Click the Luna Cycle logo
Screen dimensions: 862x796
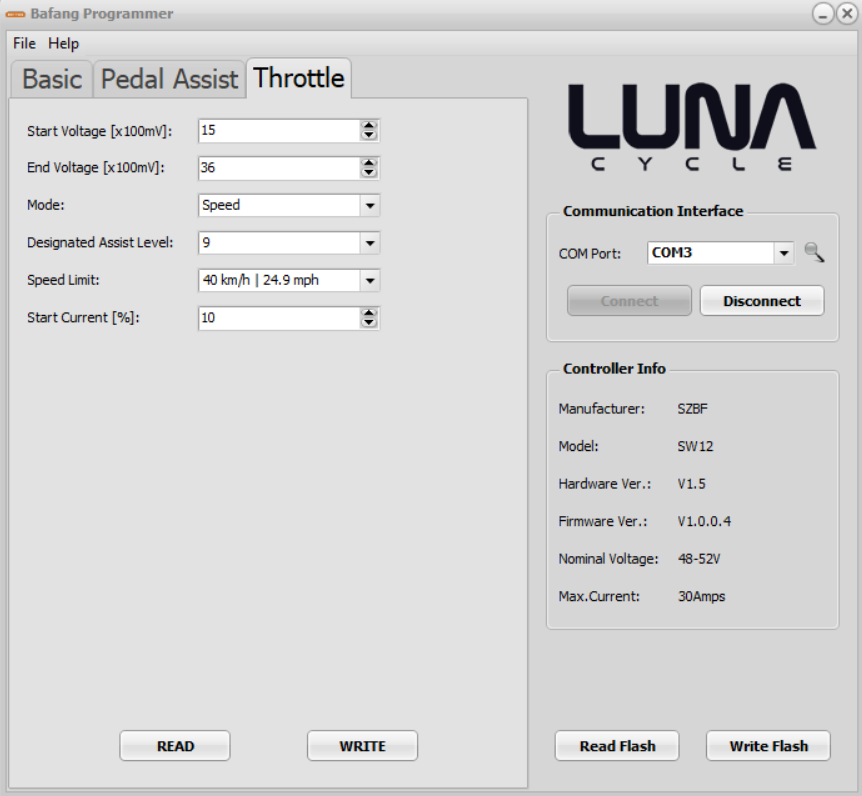pos(692,129)
